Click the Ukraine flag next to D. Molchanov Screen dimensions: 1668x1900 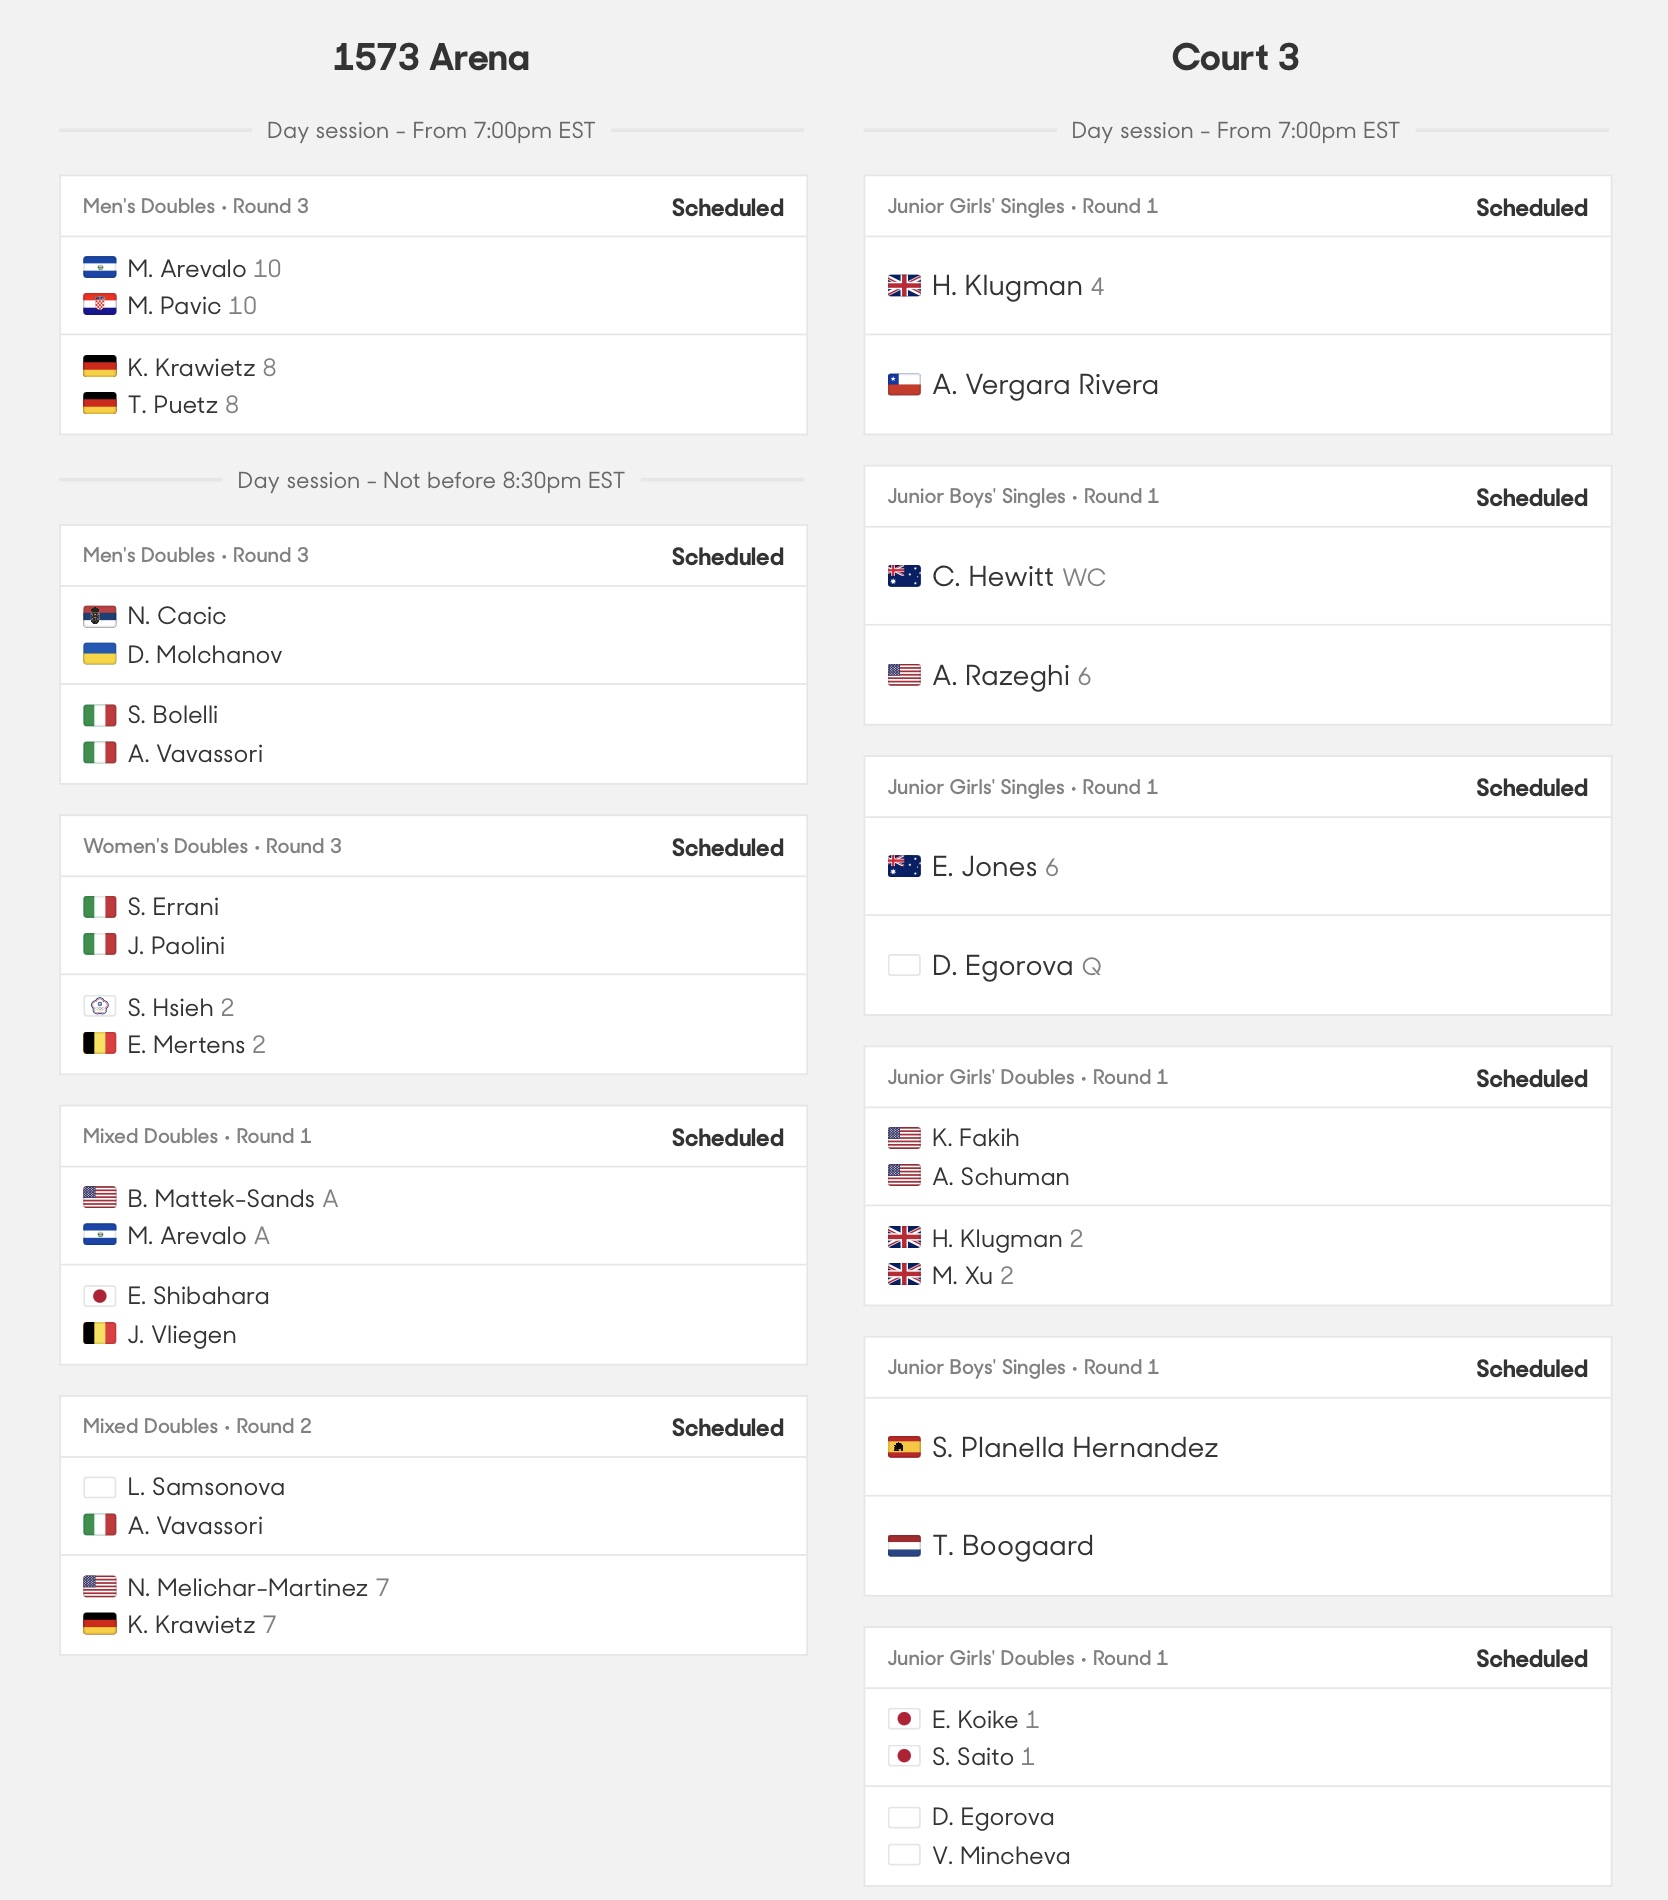tap(99, 654)
